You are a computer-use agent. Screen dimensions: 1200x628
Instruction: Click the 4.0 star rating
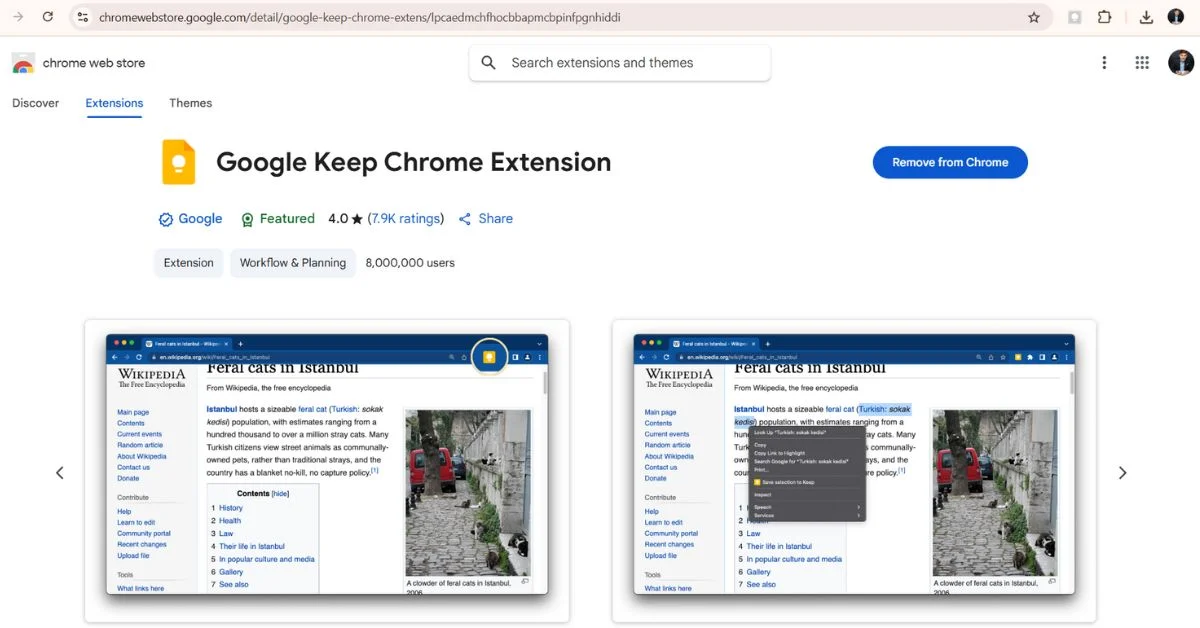point(345,219)
